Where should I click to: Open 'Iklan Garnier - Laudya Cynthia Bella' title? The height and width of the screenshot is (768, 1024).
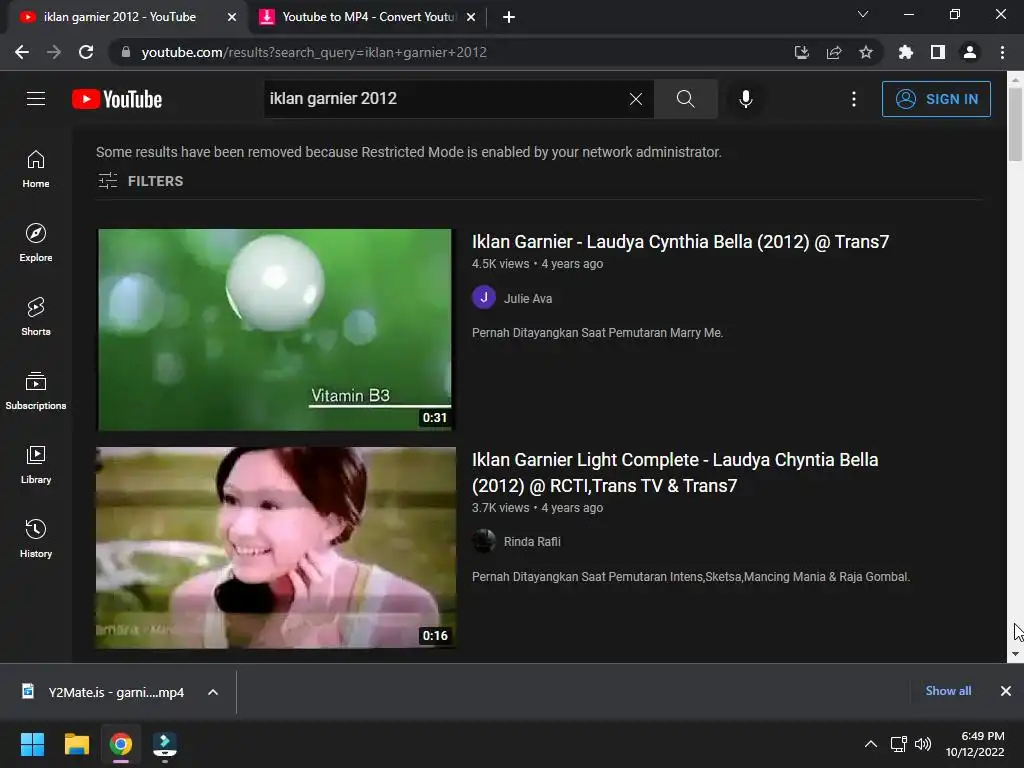pyautogui.click(x=680, y=242)
